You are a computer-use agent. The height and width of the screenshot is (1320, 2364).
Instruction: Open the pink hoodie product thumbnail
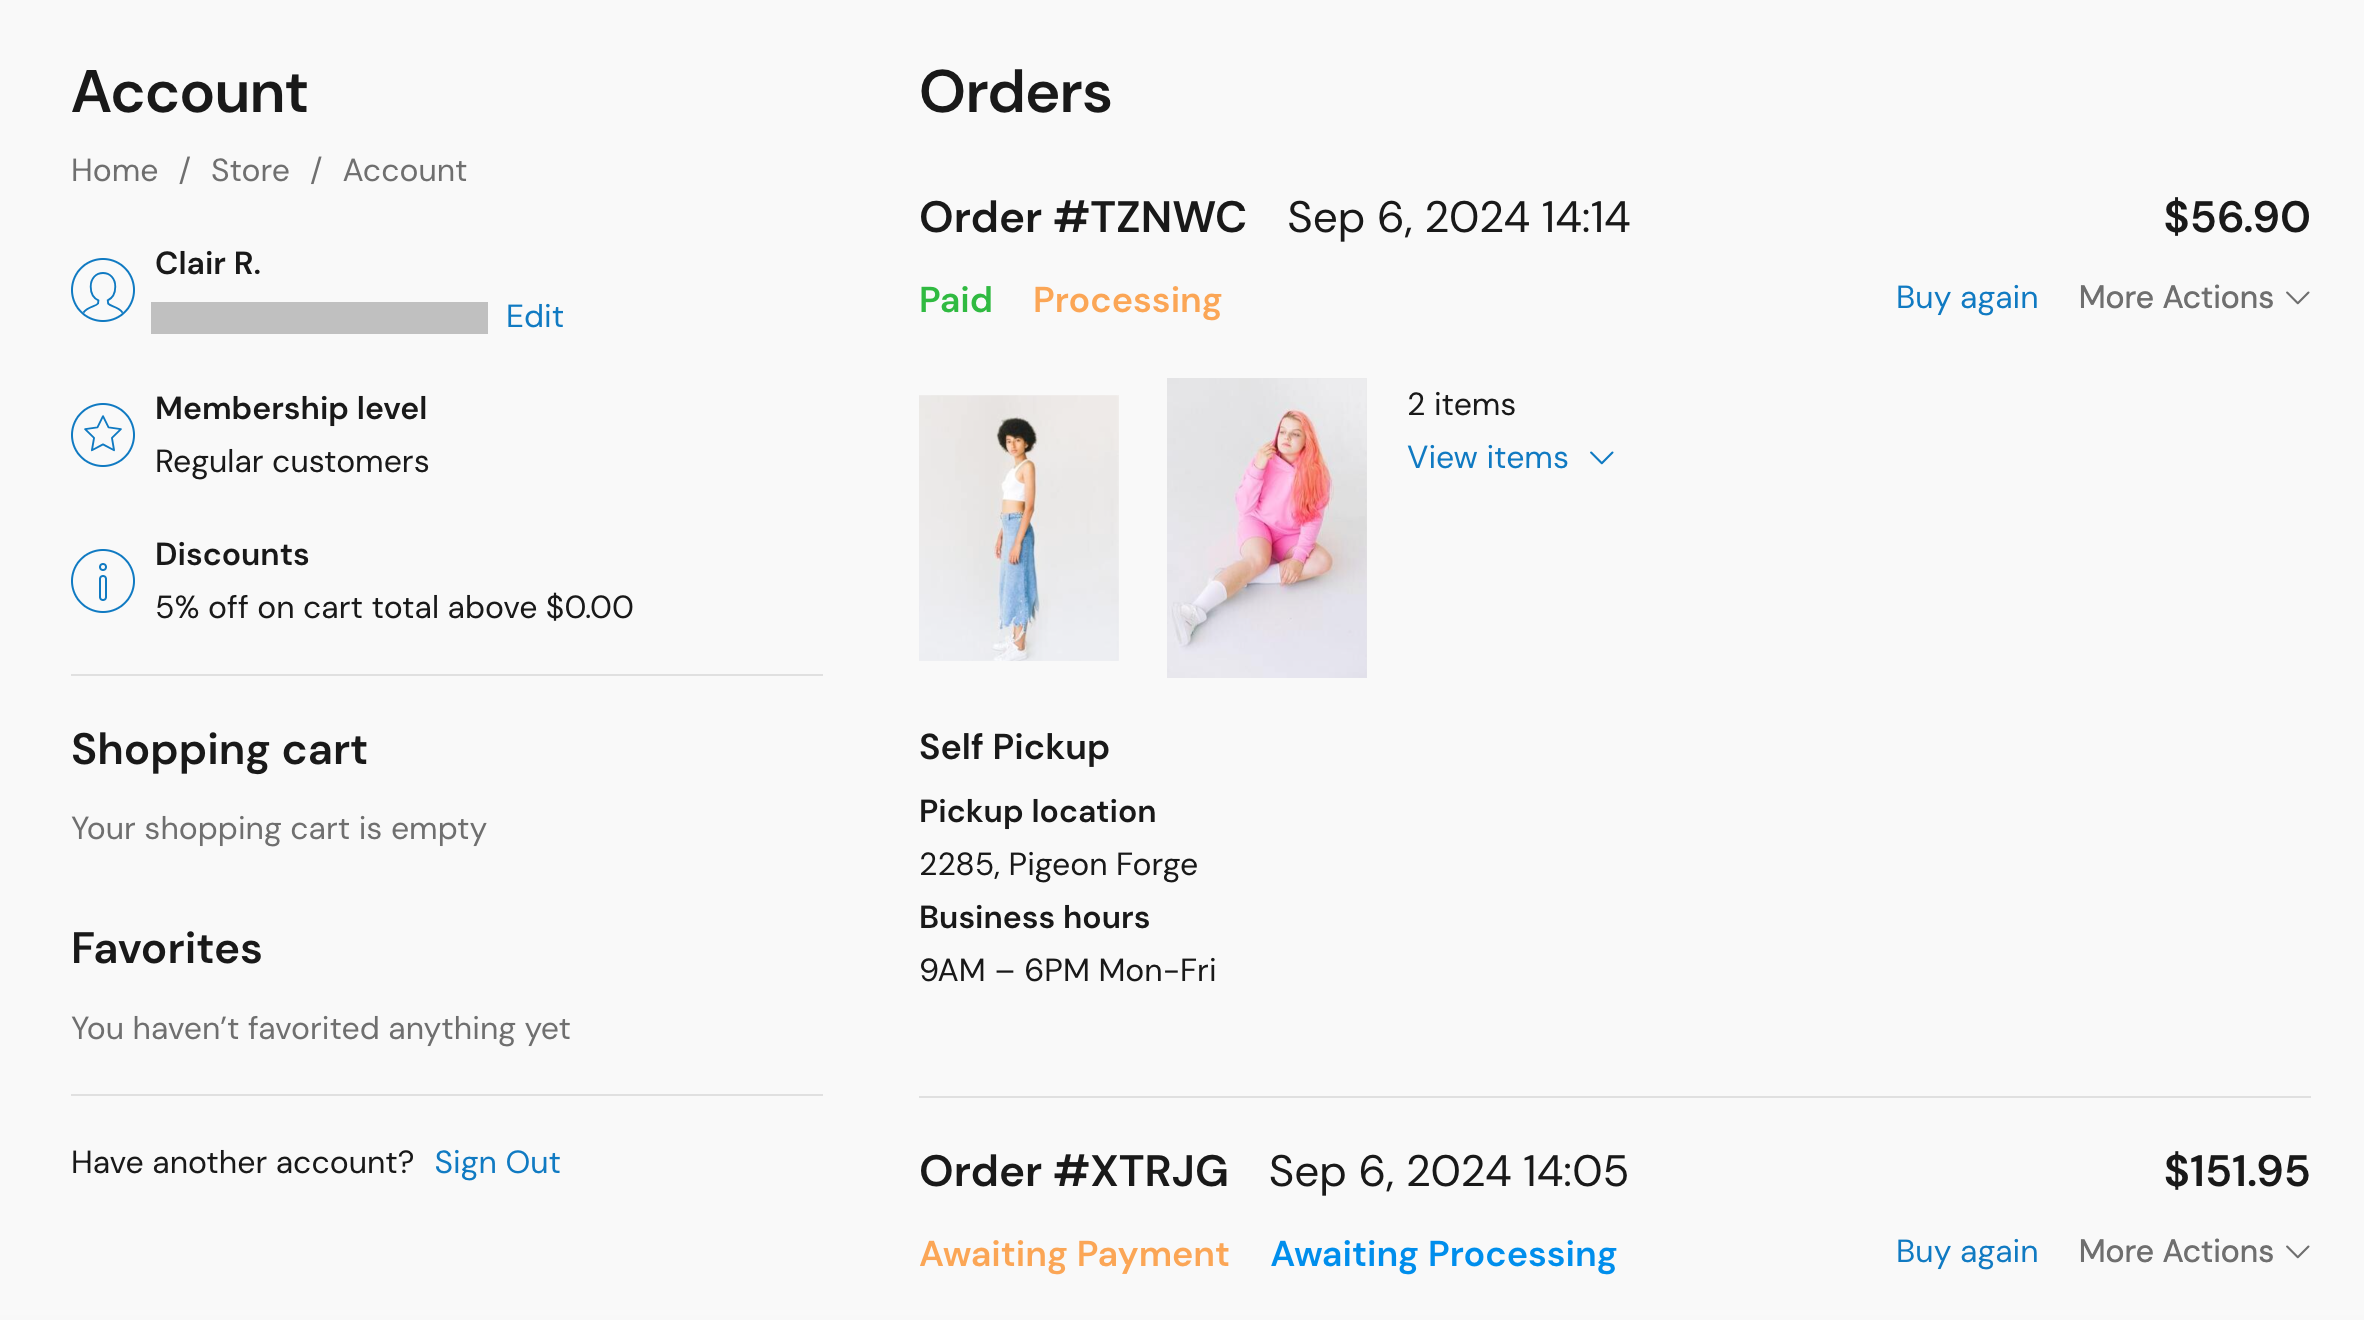point(1266,528)
